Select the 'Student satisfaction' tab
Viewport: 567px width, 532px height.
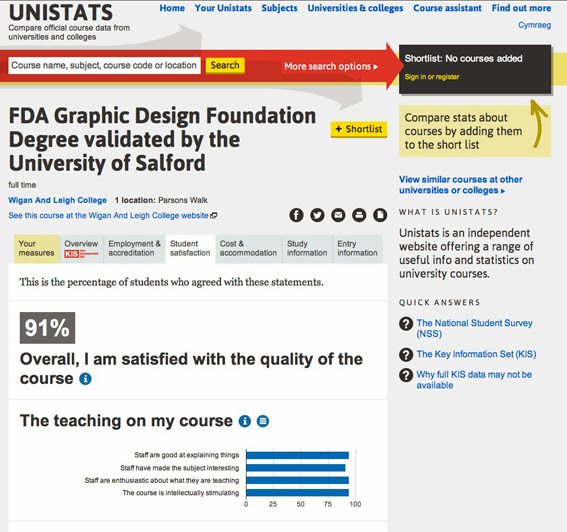(190, 248)
